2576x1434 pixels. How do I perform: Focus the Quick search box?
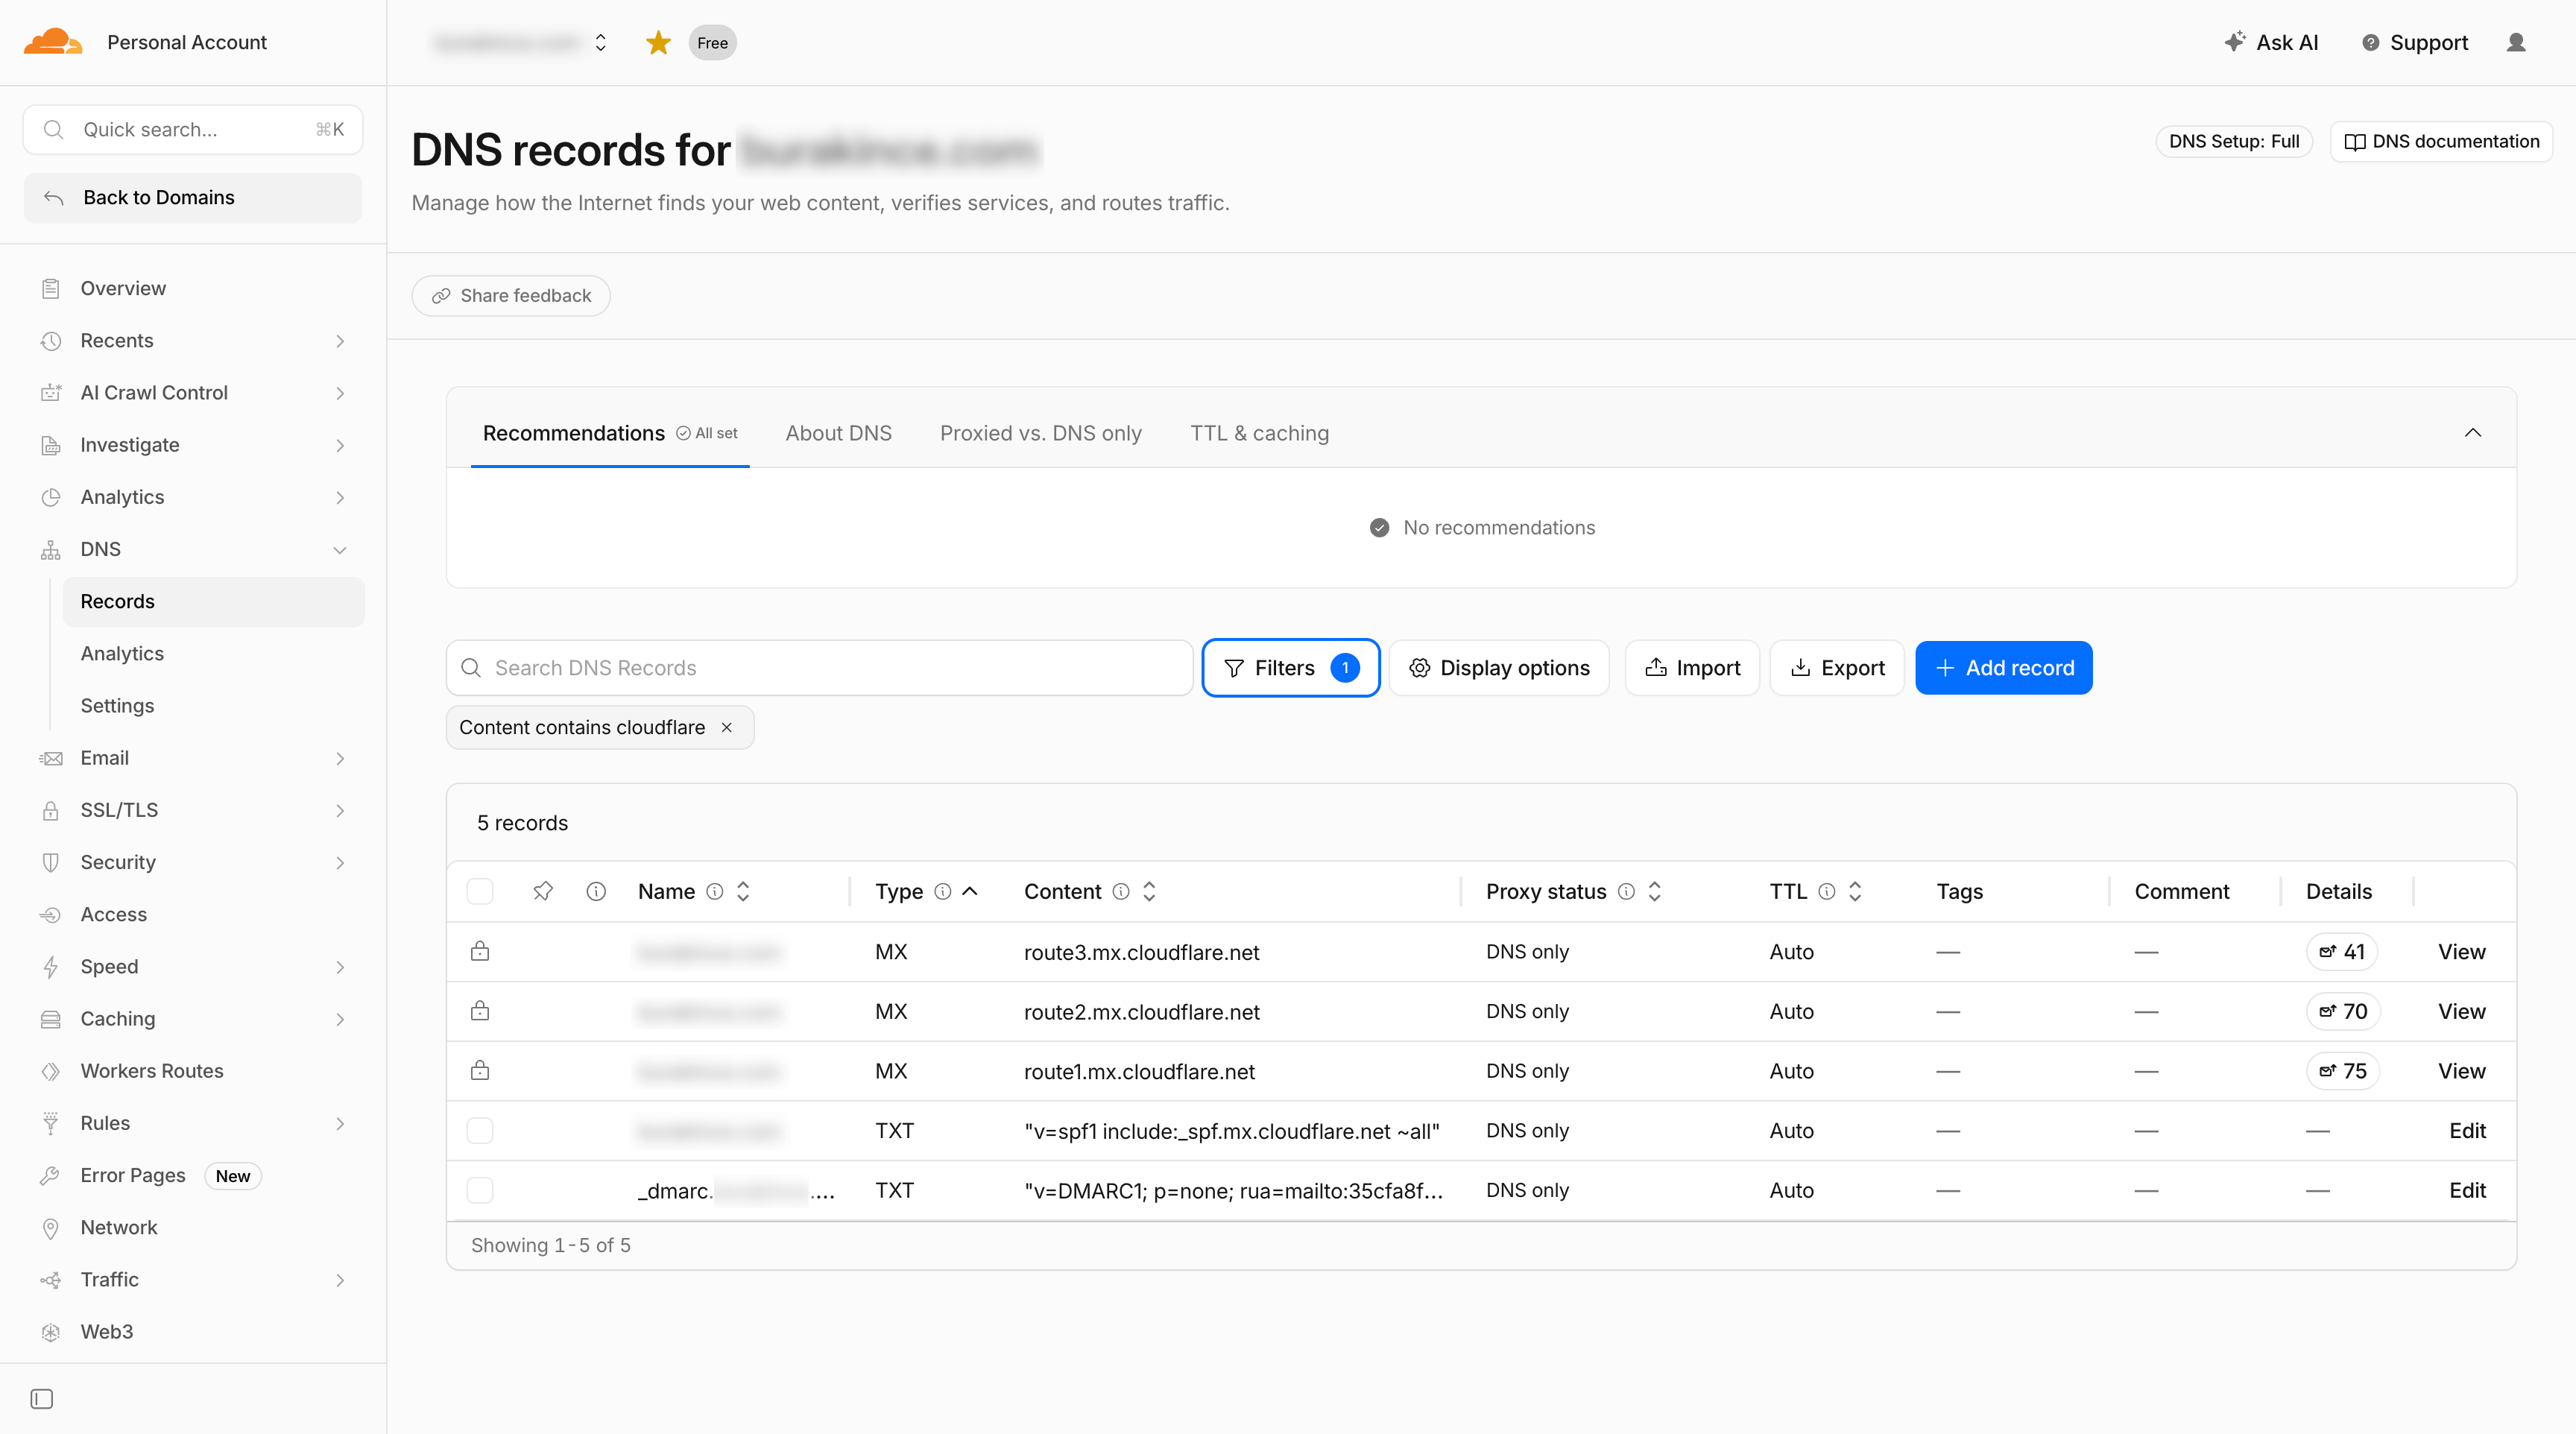coord(193,129)
